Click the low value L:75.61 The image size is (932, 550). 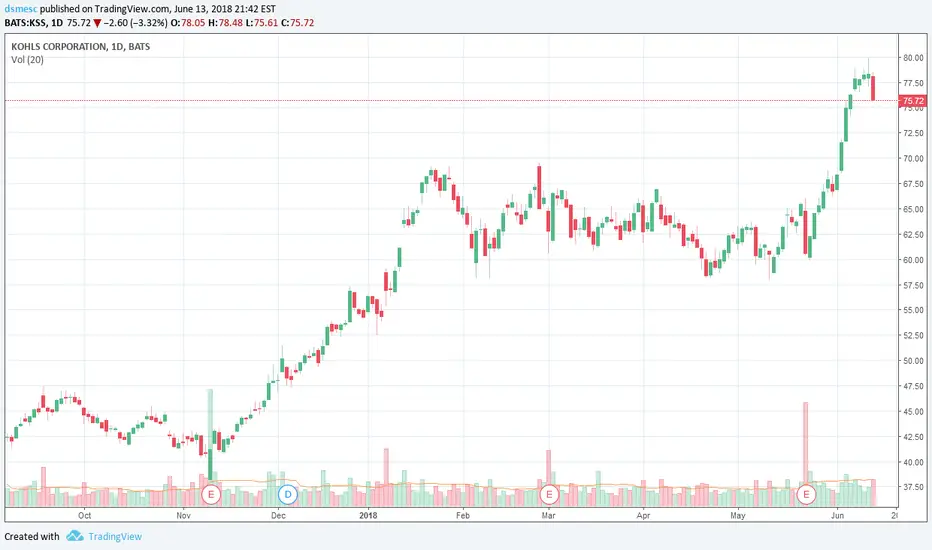click(262, 23)
